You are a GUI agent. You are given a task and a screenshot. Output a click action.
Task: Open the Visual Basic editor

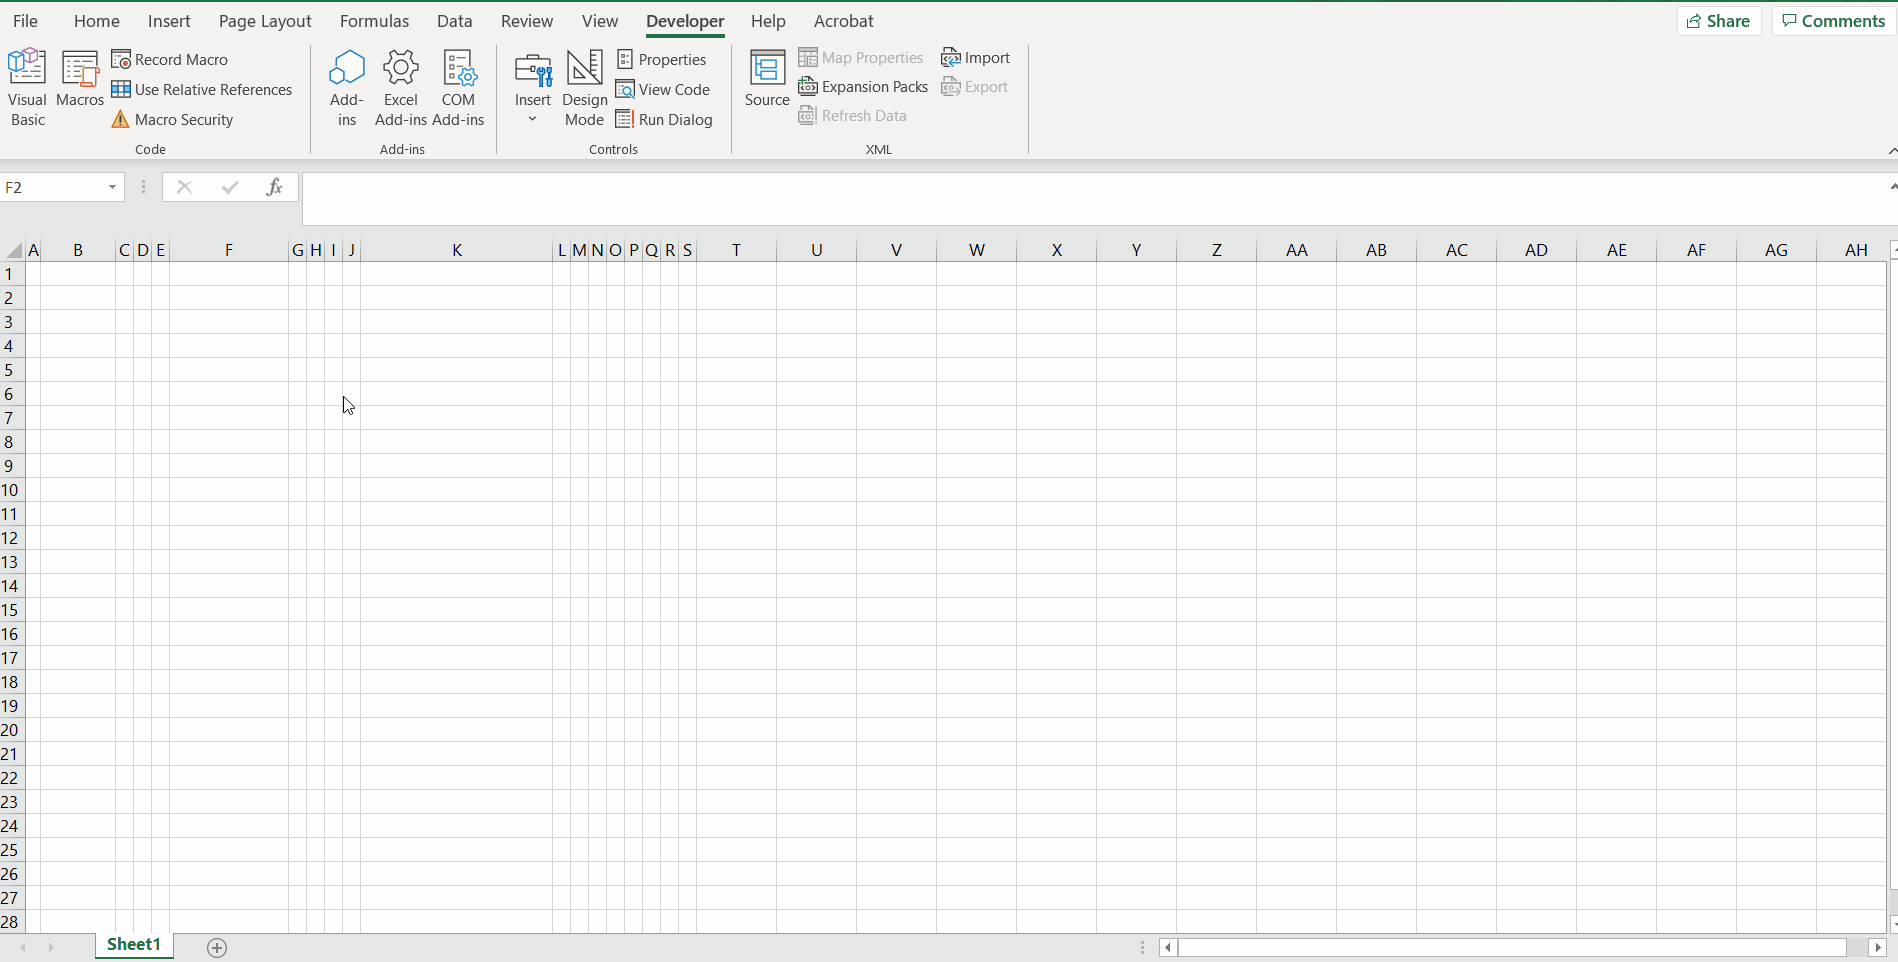[x=27, y=87]
